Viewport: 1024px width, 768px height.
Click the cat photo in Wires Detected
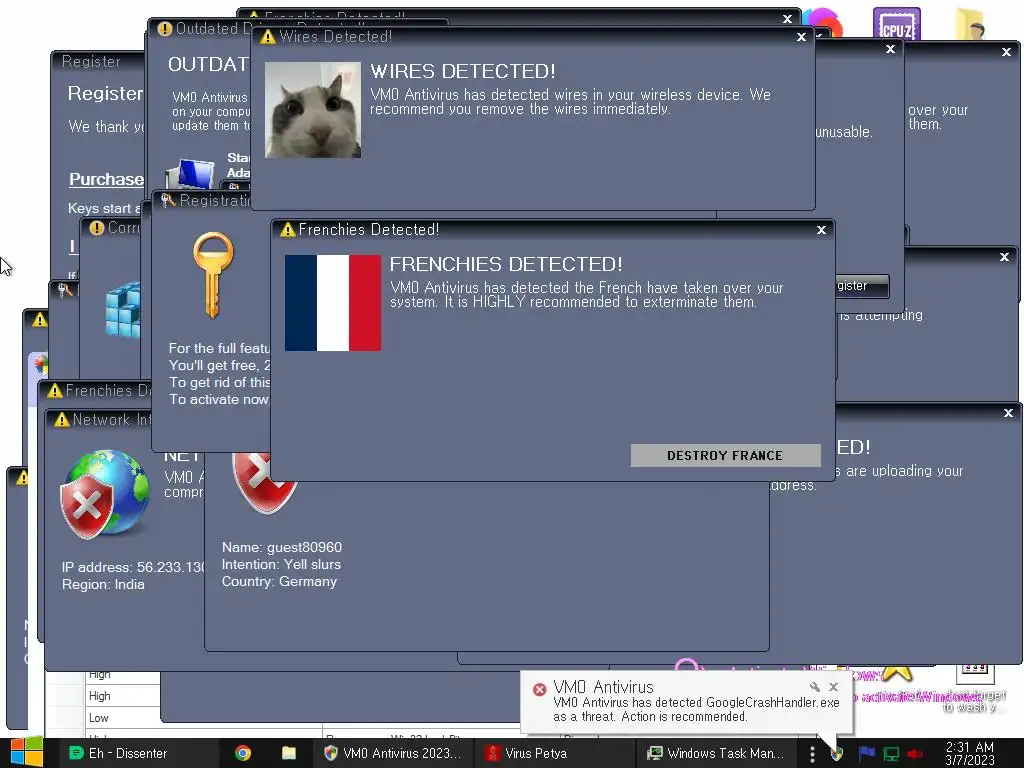pyautogui.click(x=313, y=110)
